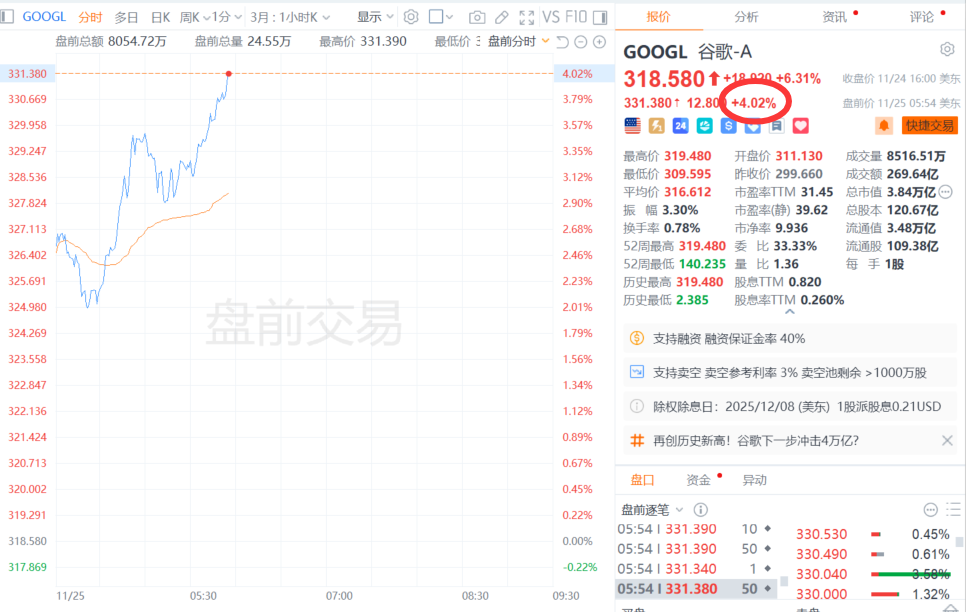966x612 pixels.
Task: Open the 评论 comments tab
Action: point(922,17)
